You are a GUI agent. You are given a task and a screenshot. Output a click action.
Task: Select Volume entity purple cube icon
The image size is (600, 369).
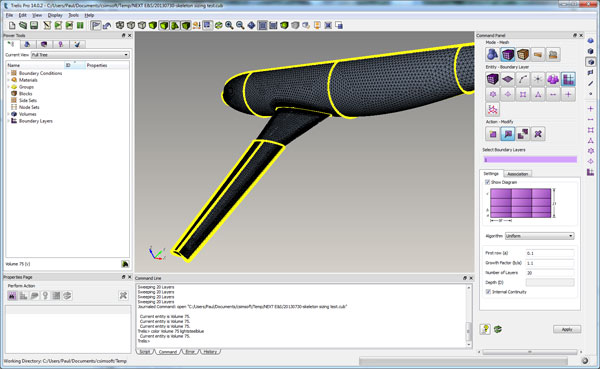(x=492, y=79)
